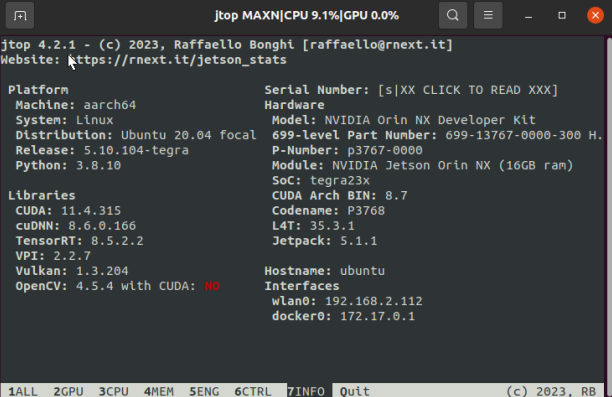
Task: Open the 3CPU tab
Action: [114, 391]
